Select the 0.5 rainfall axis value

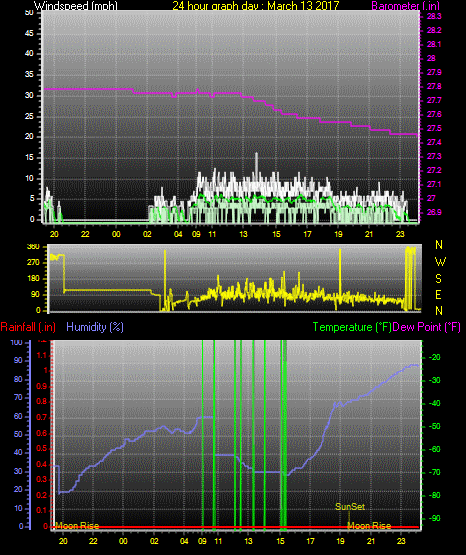point(42,448)
